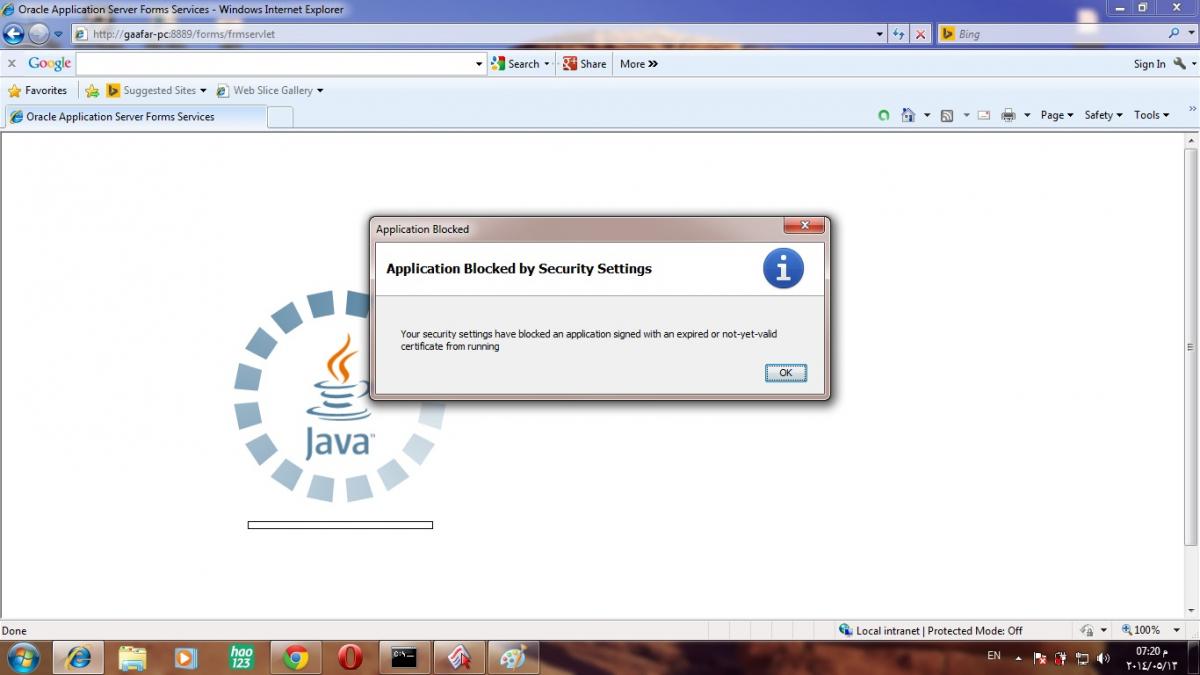Click the Google toolbar search input field
1200x675 pixels.
[275, 63]
